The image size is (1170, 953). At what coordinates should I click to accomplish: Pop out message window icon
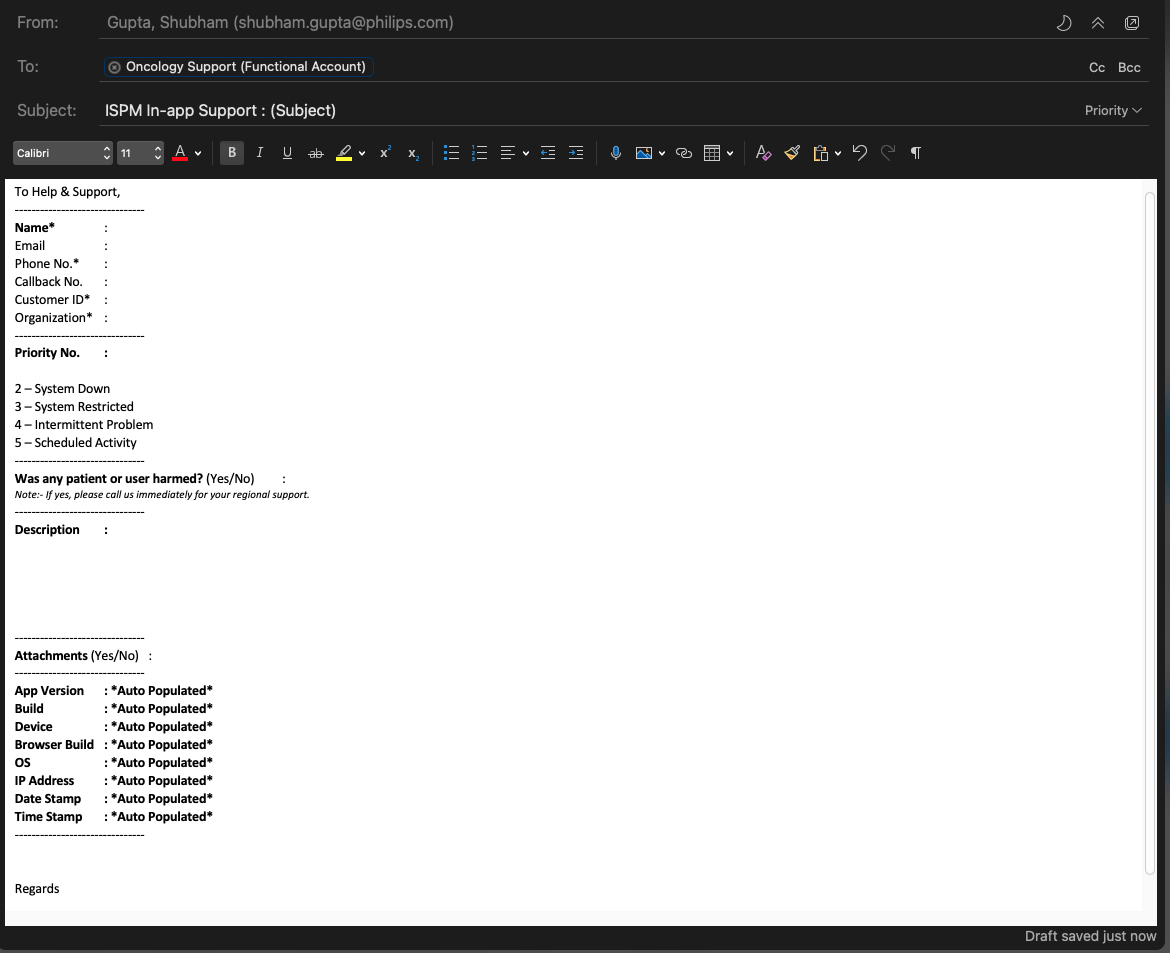click(x=1132, y=23)
